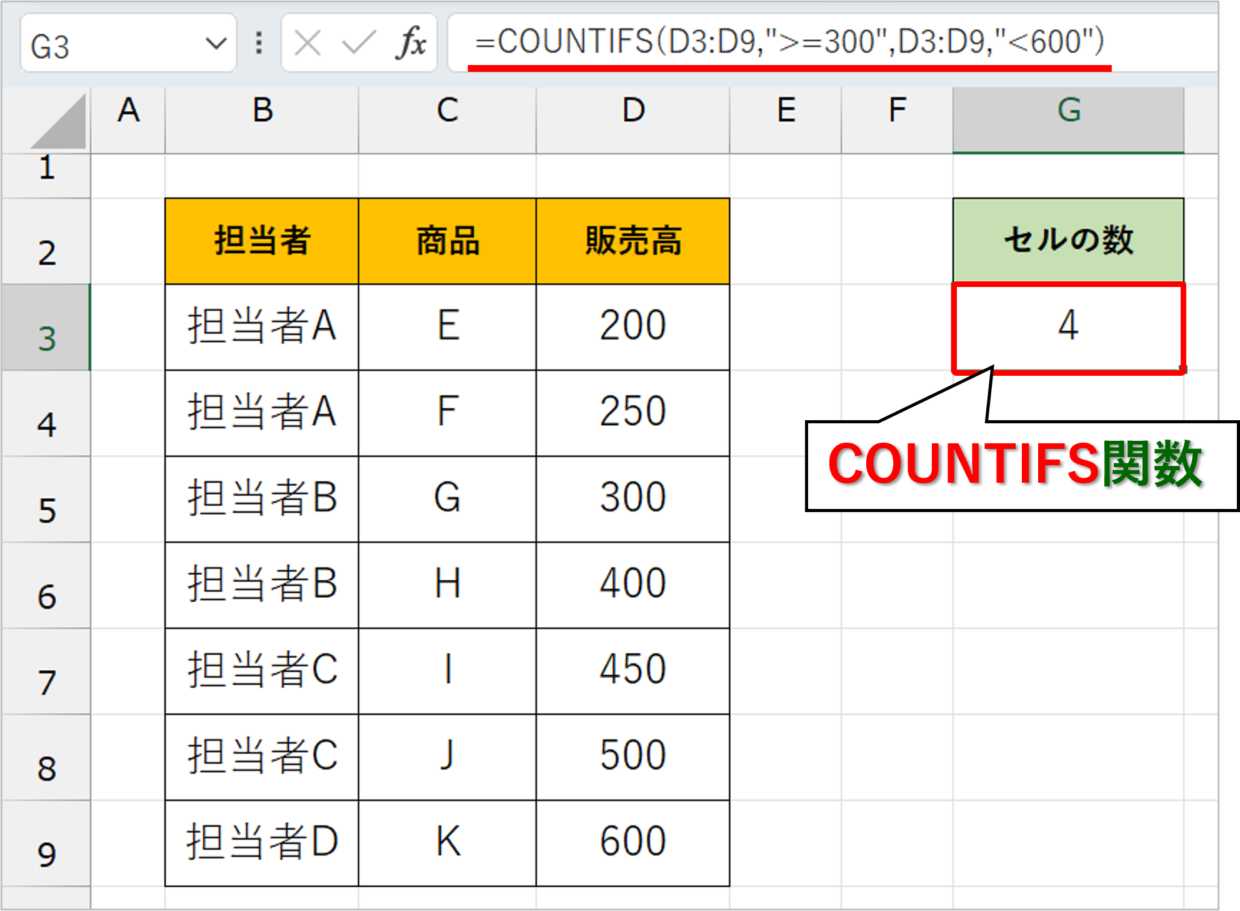1240x911 pixels.
Task: Select column B header
Action: [262, 121]
